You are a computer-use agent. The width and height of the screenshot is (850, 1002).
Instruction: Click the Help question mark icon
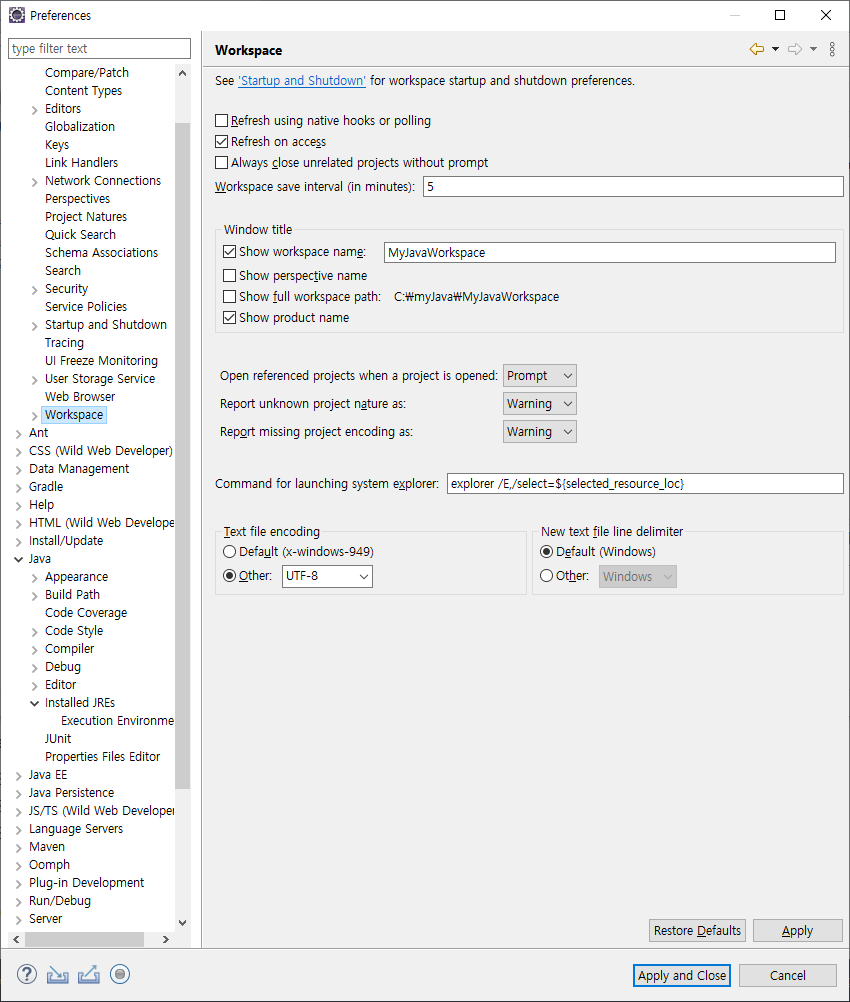(27, 974)
